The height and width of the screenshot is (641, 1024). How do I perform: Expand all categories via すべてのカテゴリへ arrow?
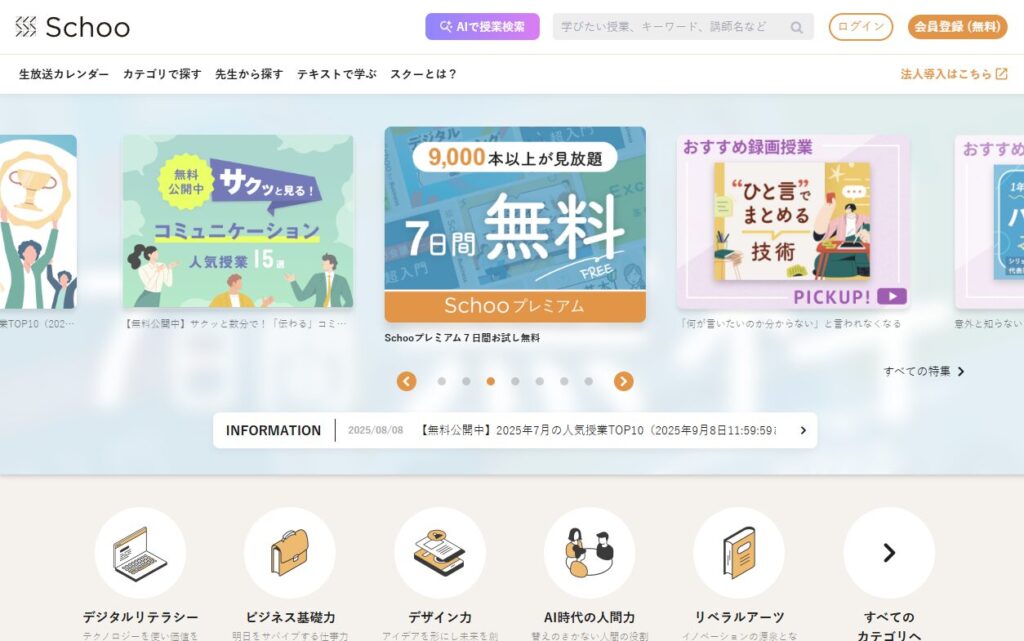pos(889,553)
